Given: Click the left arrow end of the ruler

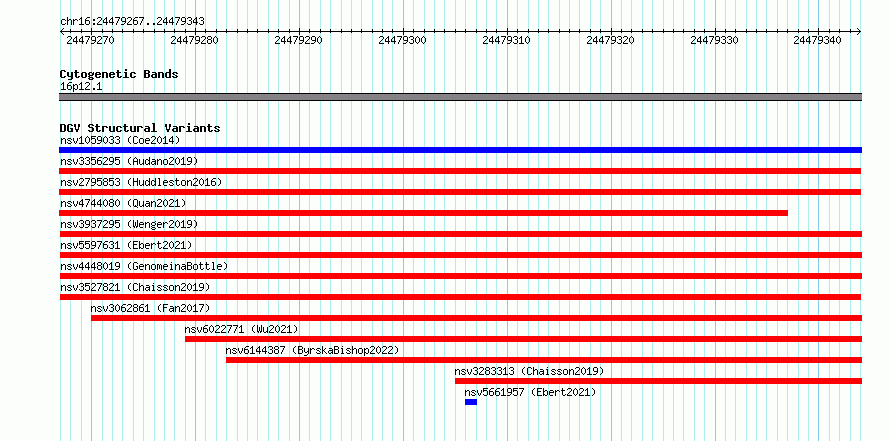Looking at the screenshot, I should pyautogui.click(x=62, y=31).
